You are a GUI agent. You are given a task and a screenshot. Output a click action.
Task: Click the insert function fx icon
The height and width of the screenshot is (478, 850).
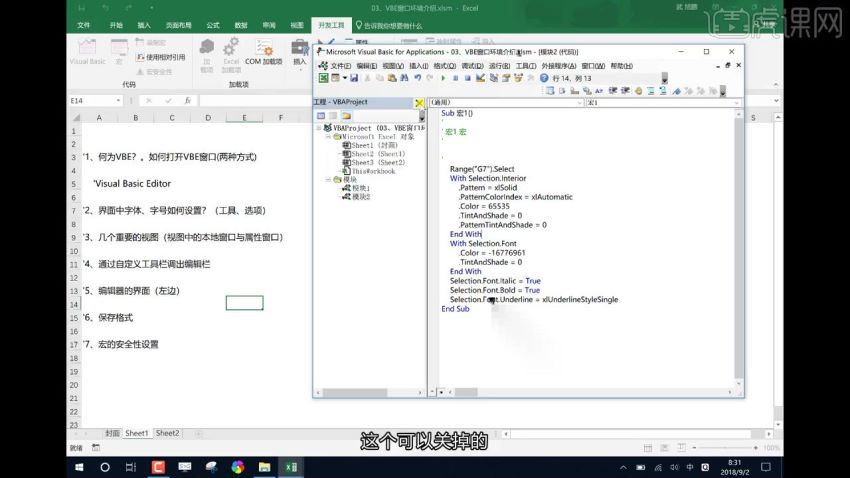pyautogui.click(x=188, y=101)
